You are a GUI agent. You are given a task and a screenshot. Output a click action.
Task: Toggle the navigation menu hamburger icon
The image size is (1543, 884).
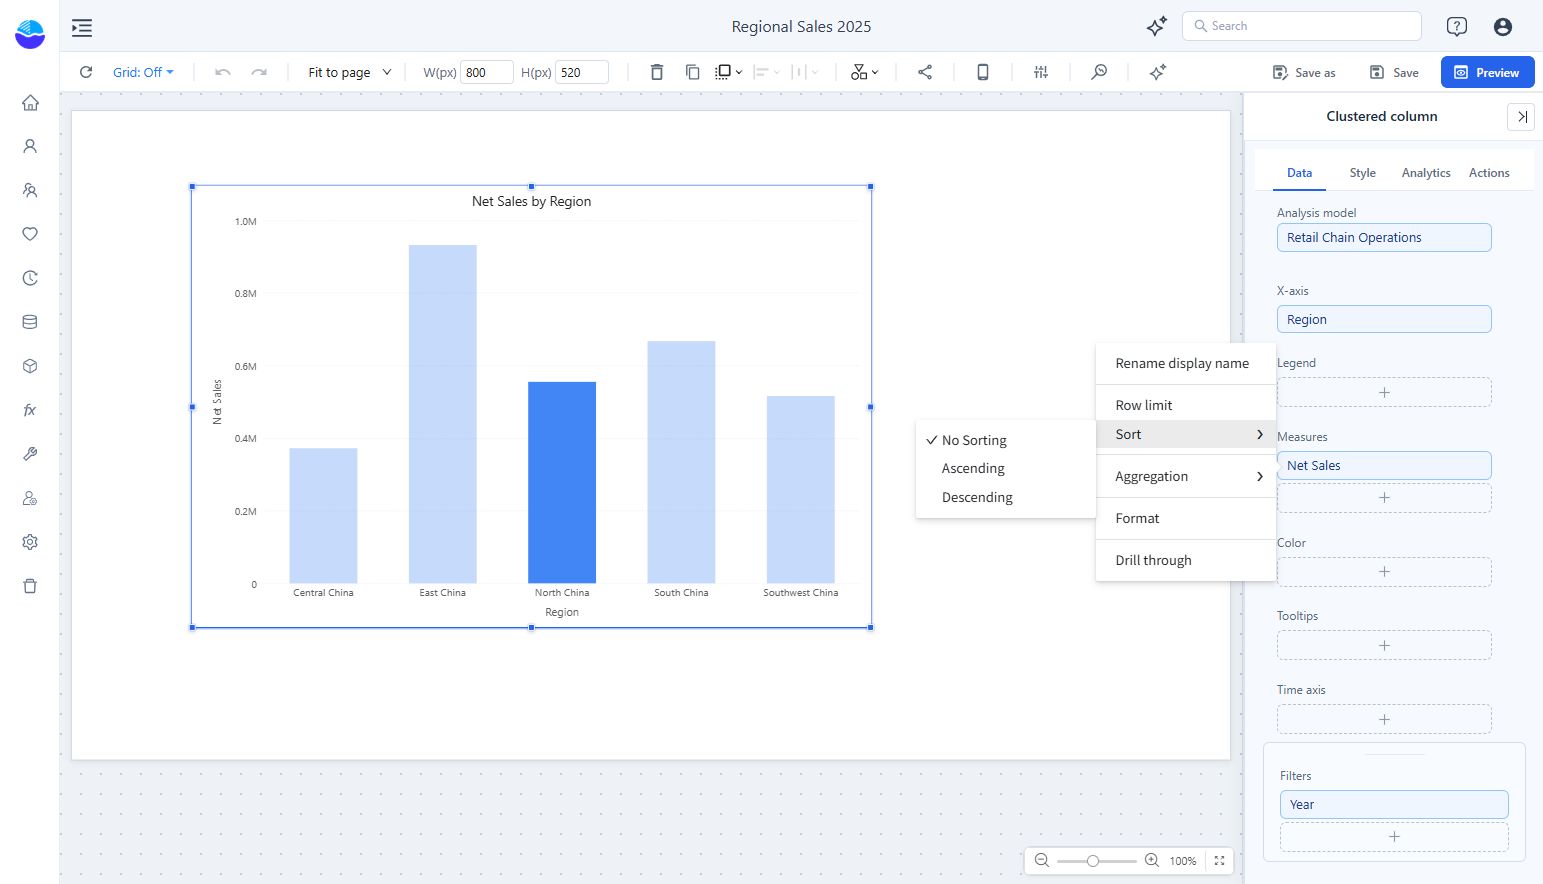[82, 27]
